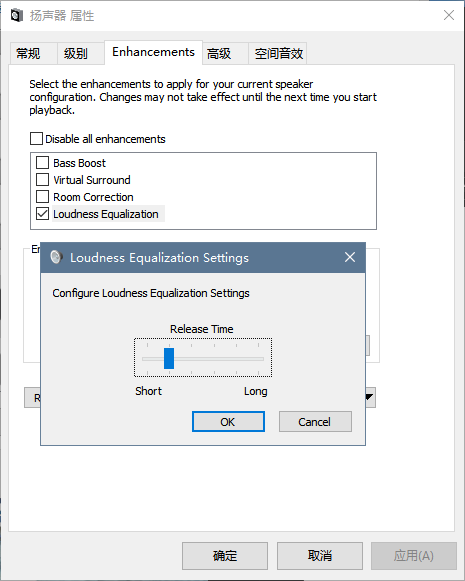The width and height of the screenshot is (465, 581).
Task: Uncheck the Loudness Equalization checkbox
Action: (42, 213)
